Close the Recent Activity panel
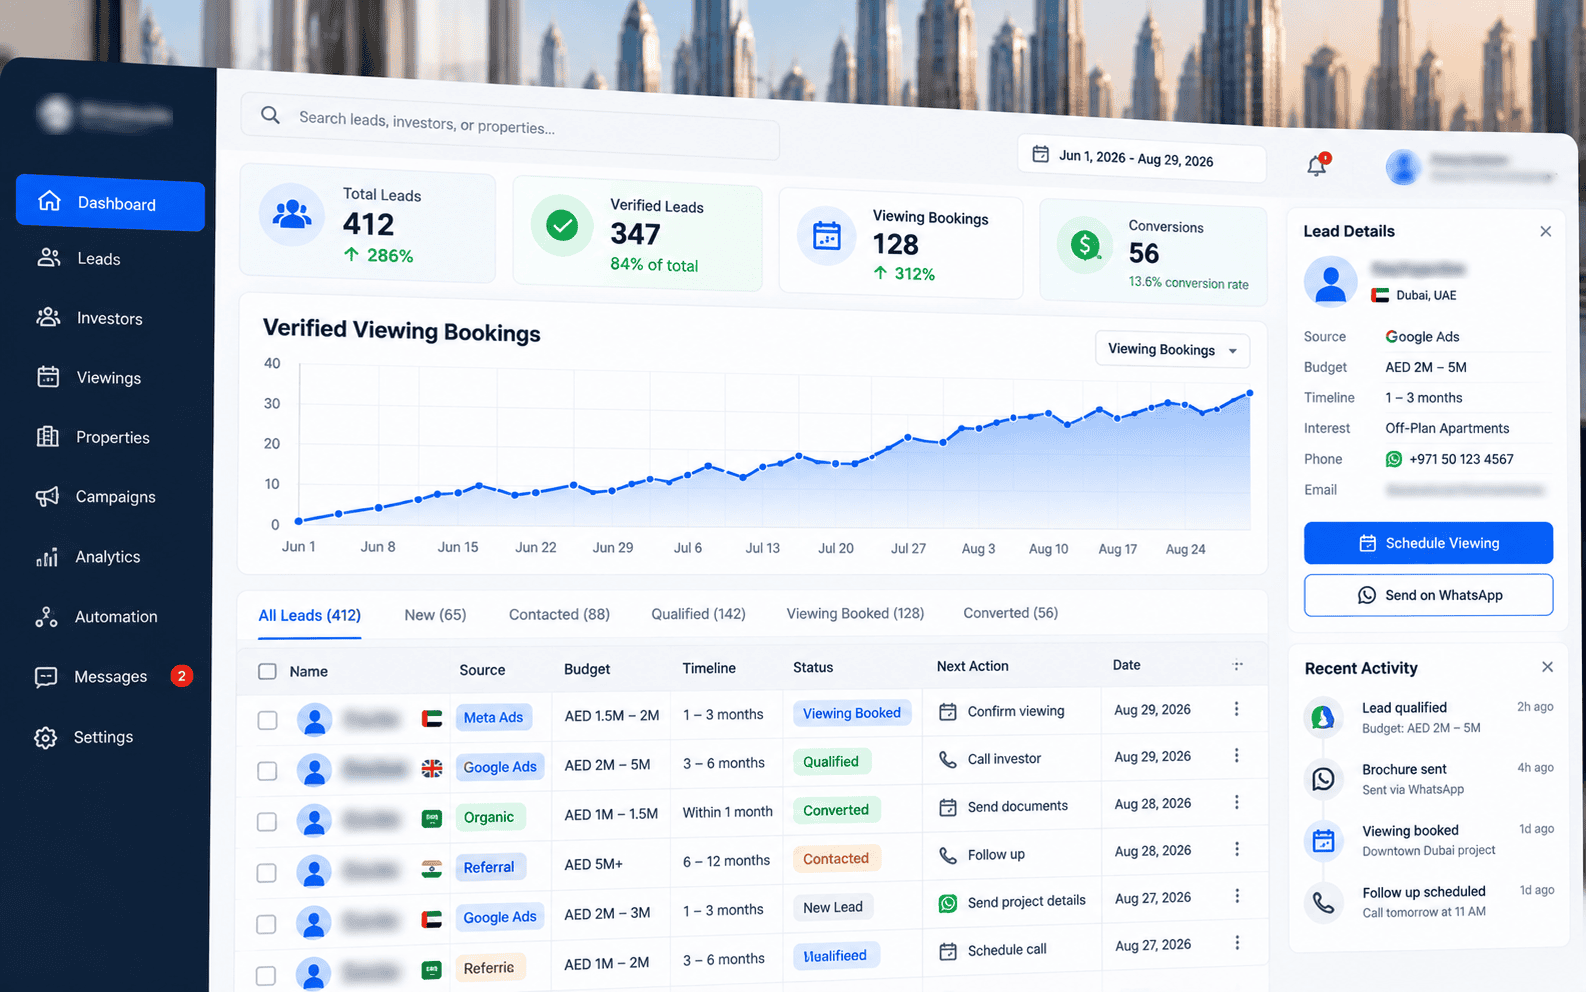The width and height of the screenshot is (1586, 992). [x=1547, y=667]
